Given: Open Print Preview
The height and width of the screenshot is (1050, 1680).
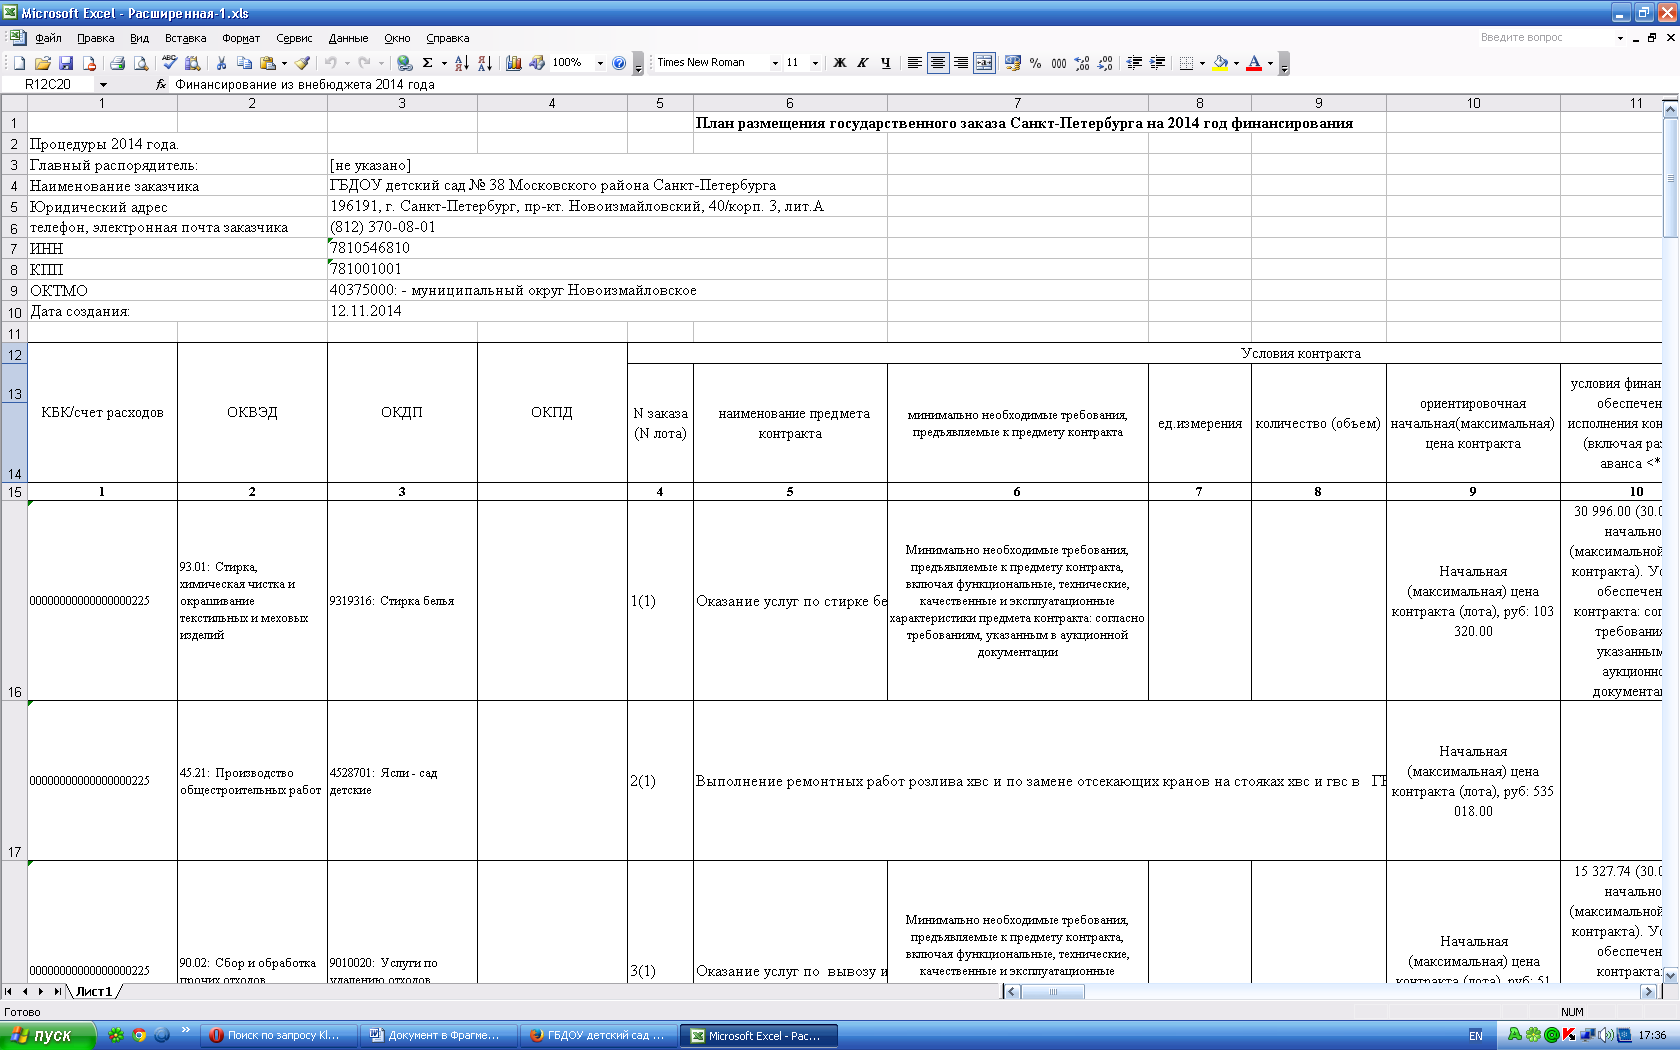Looking at the screenshot, I should tap(141, 63).
